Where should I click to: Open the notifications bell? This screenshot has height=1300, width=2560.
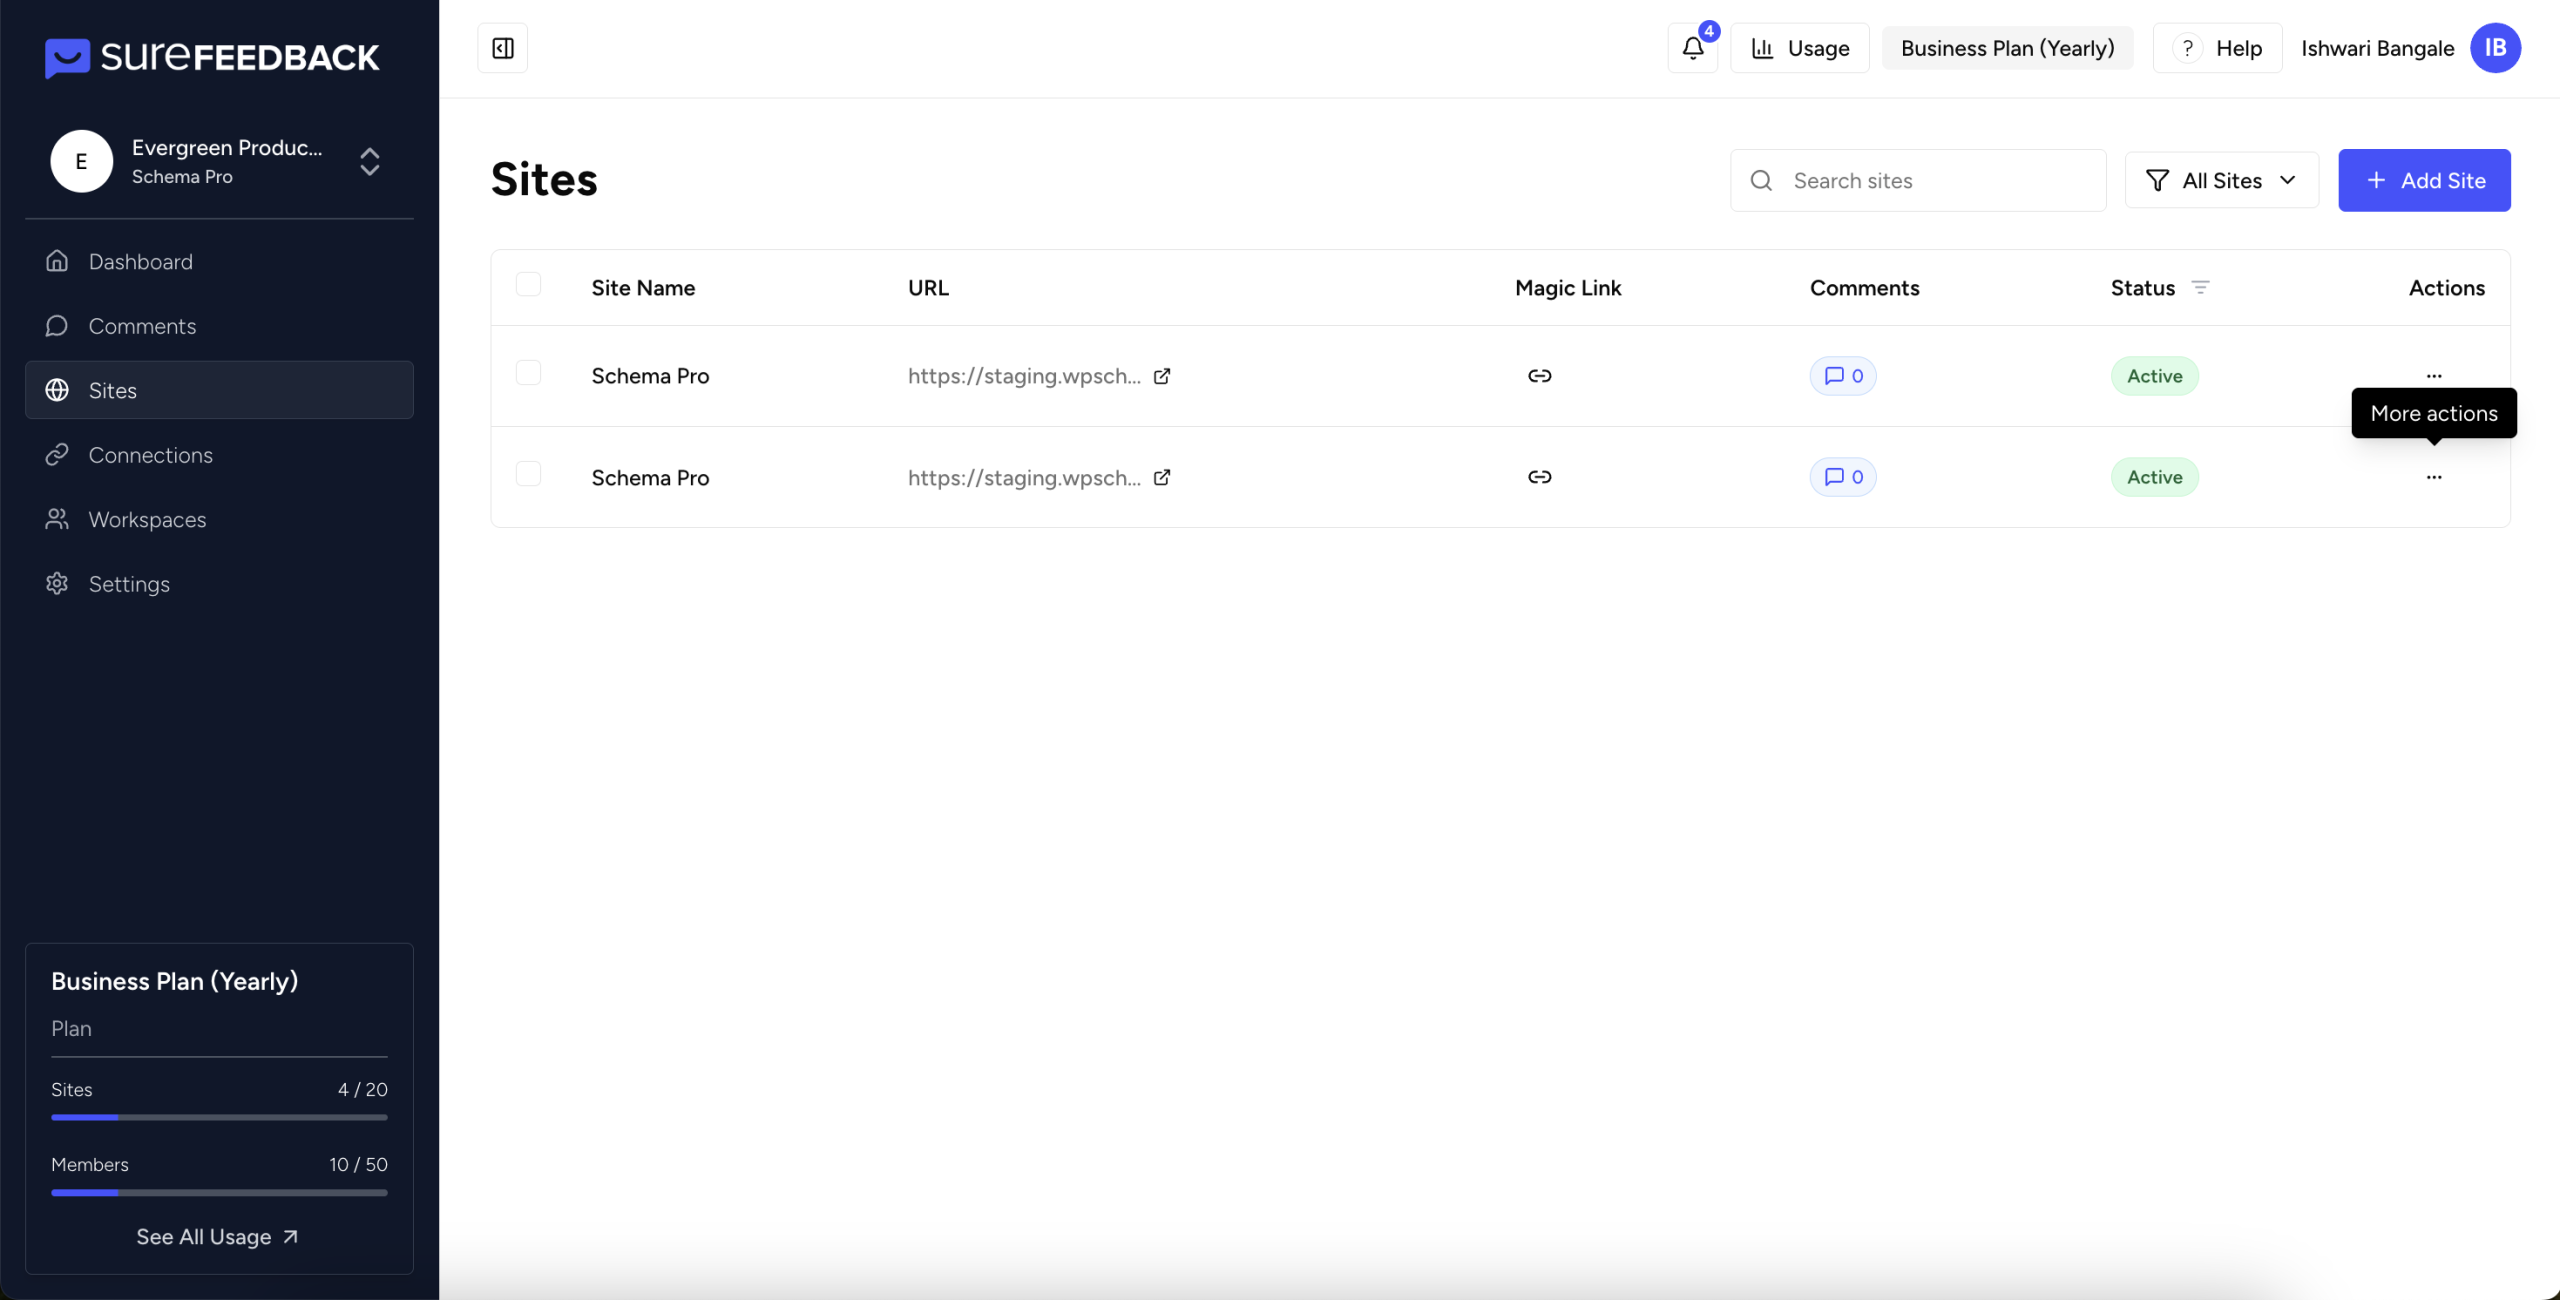click(x=1692, y=48)
